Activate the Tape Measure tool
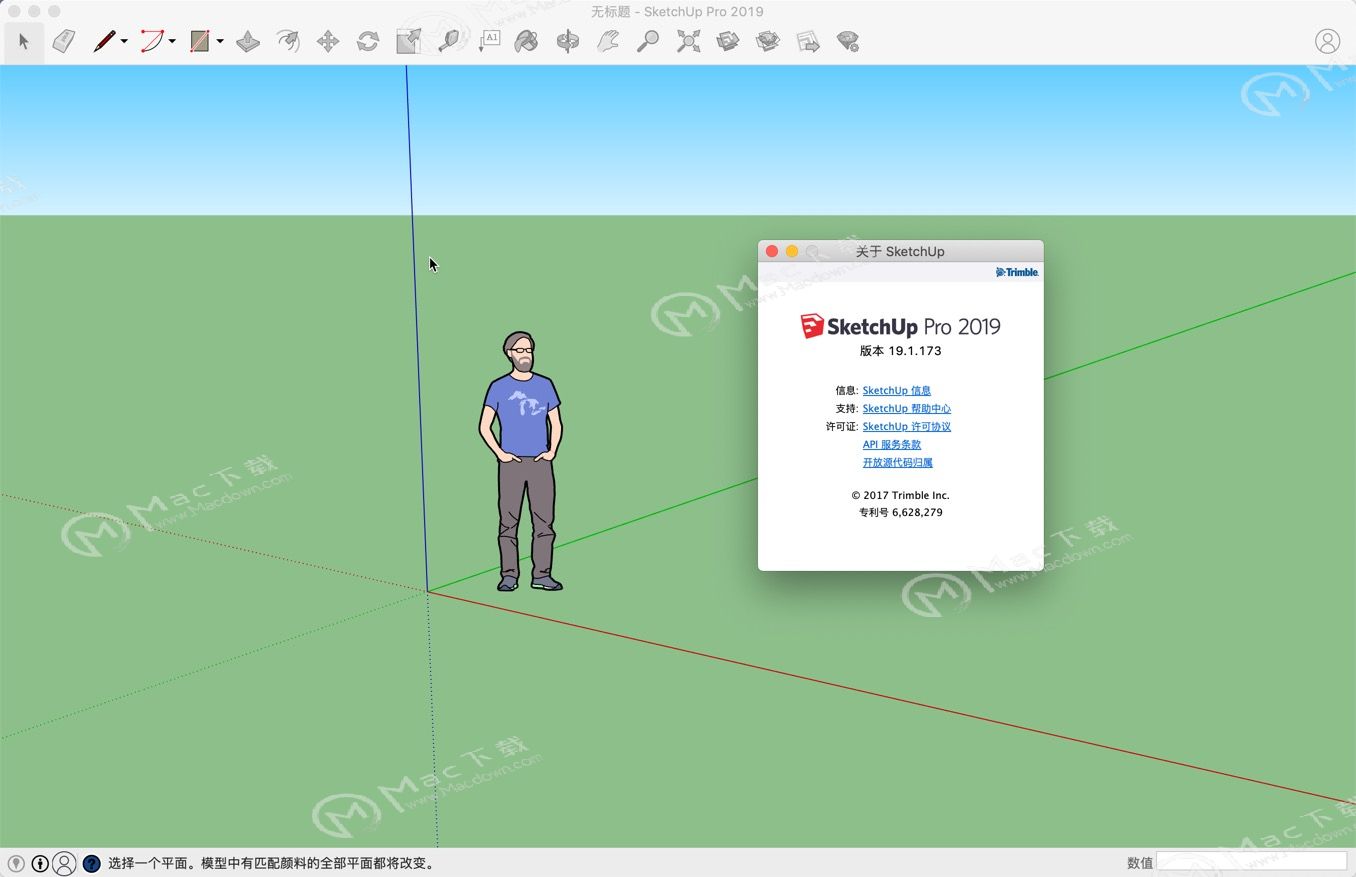This screenshot has height=877, width=1356. tap(448, 42)
